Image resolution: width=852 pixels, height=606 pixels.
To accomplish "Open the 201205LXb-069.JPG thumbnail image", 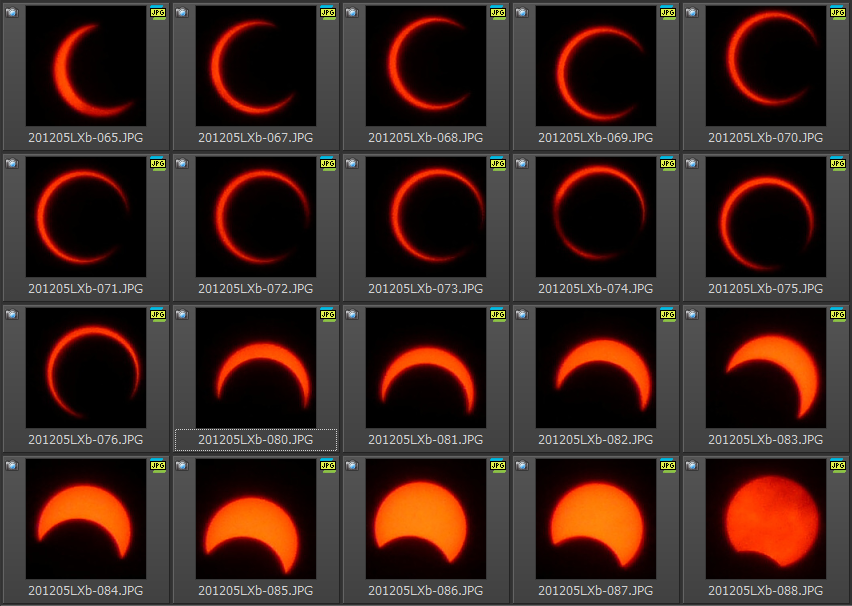I will coord(596,66).
